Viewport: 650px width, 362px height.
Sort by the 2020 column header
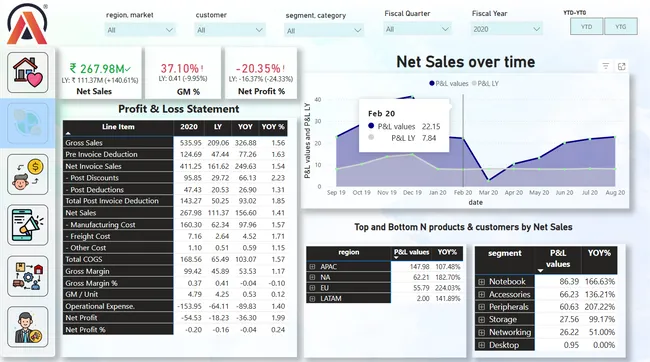click(189, 127)
